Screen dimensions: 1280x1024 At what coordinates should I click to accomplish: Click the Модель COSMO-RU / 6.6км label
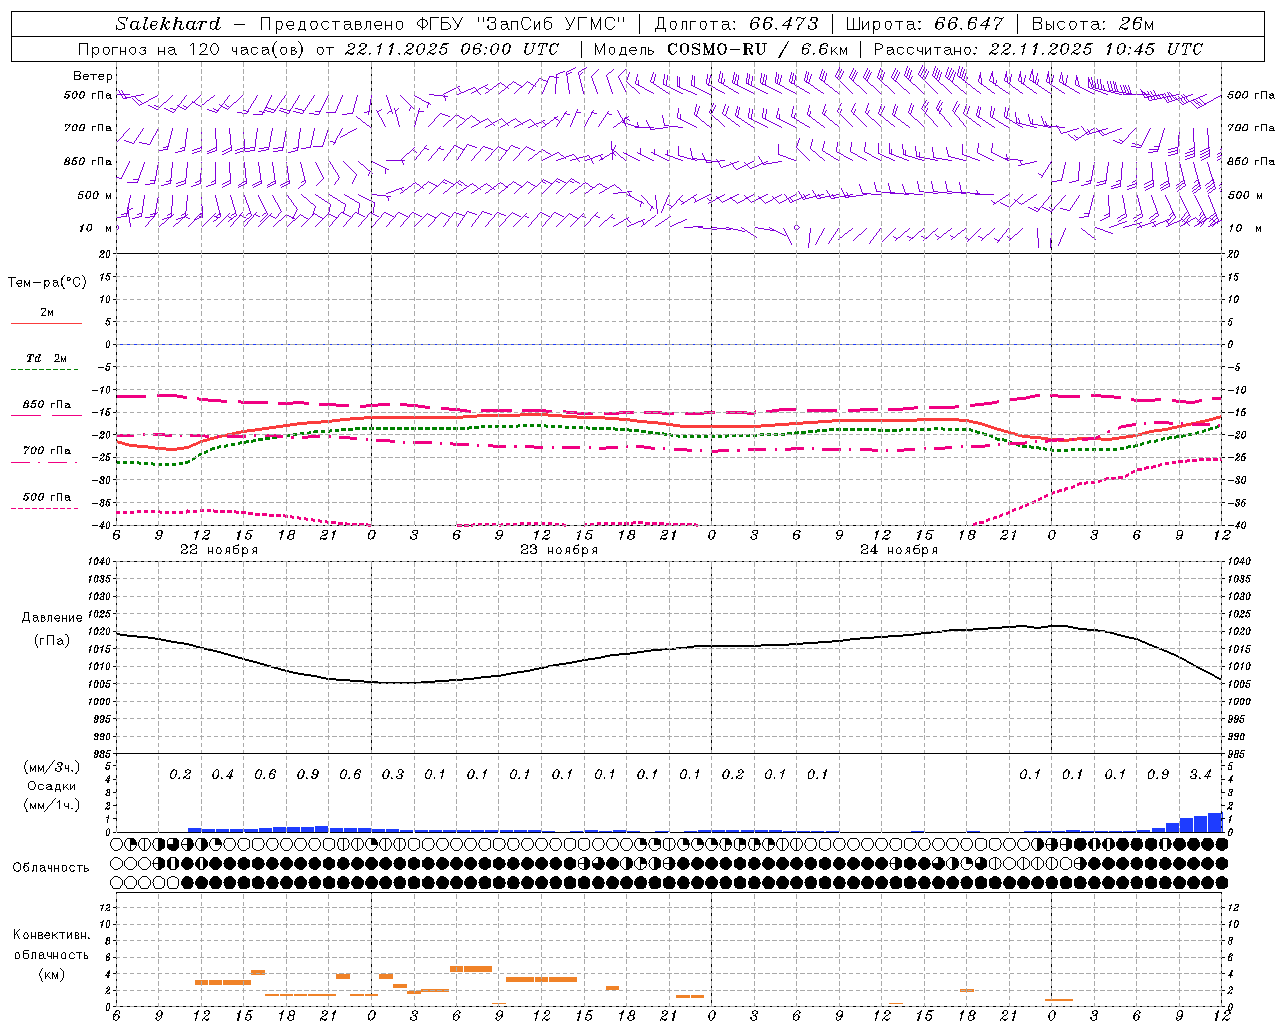pyautogui.click(x=720, y=49)
